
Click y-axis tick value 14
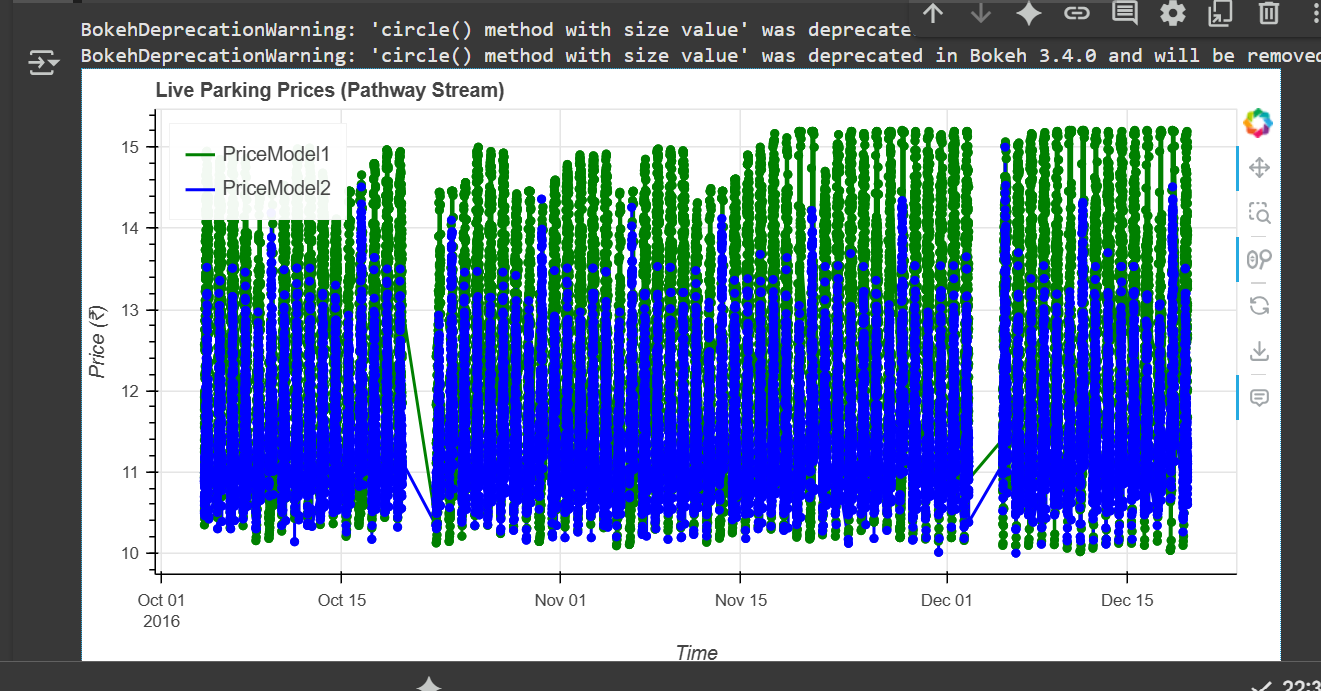click(130, 228)
